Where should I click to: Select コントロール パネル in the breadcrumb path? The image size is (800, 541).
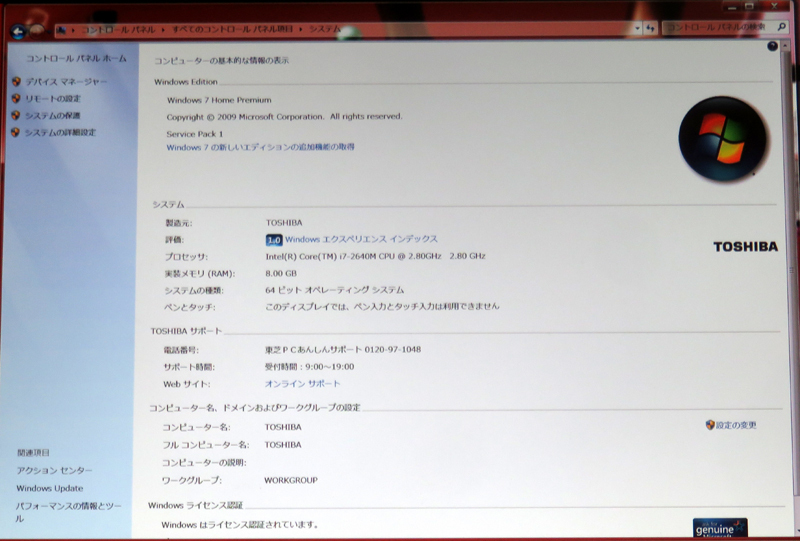[118, 30]
